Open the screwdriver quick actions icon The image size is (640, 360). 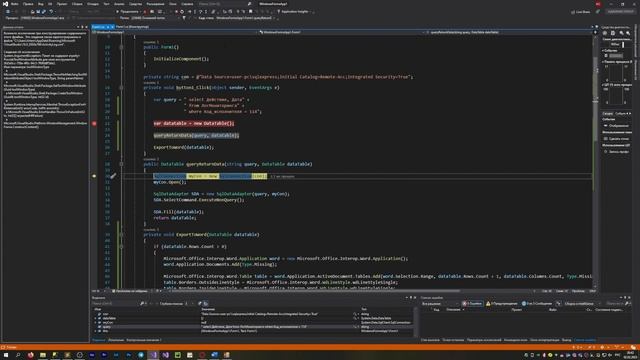pos(113,176)
